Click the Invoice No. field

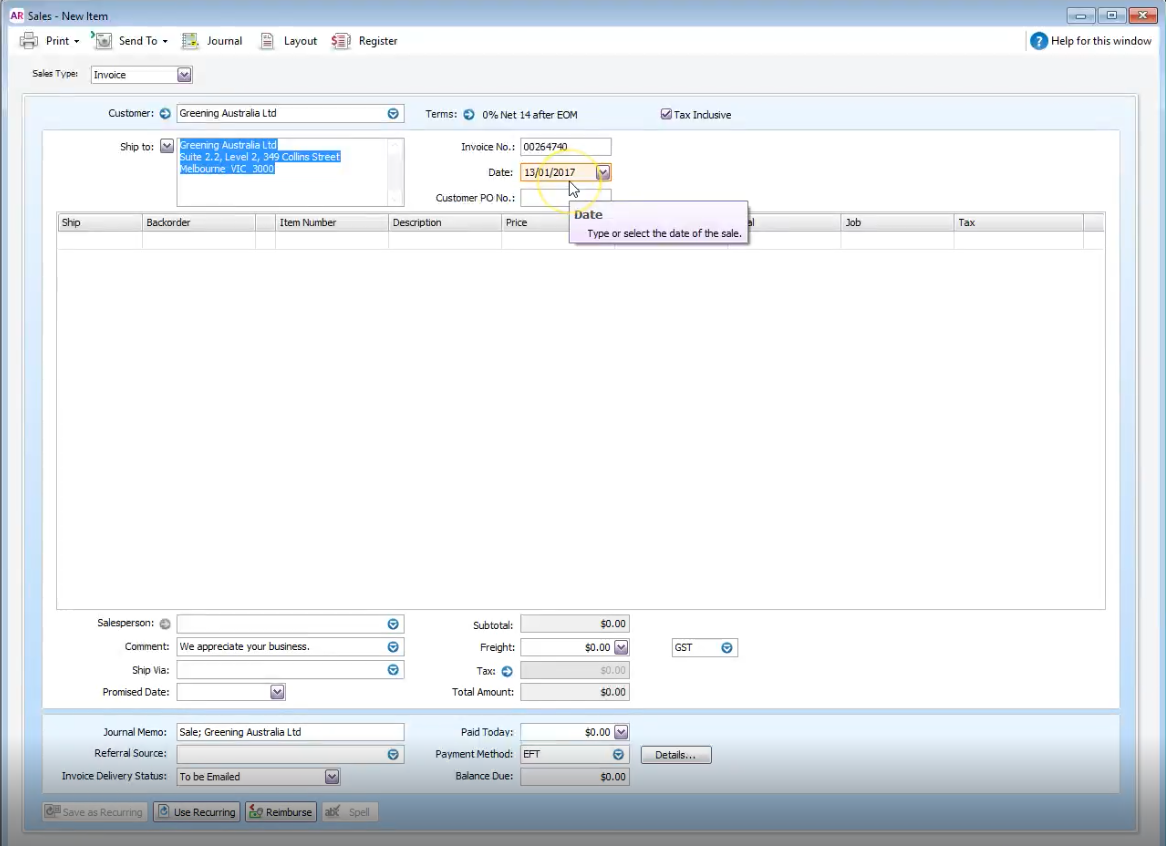pyautogui.click(x=566, y=147)
